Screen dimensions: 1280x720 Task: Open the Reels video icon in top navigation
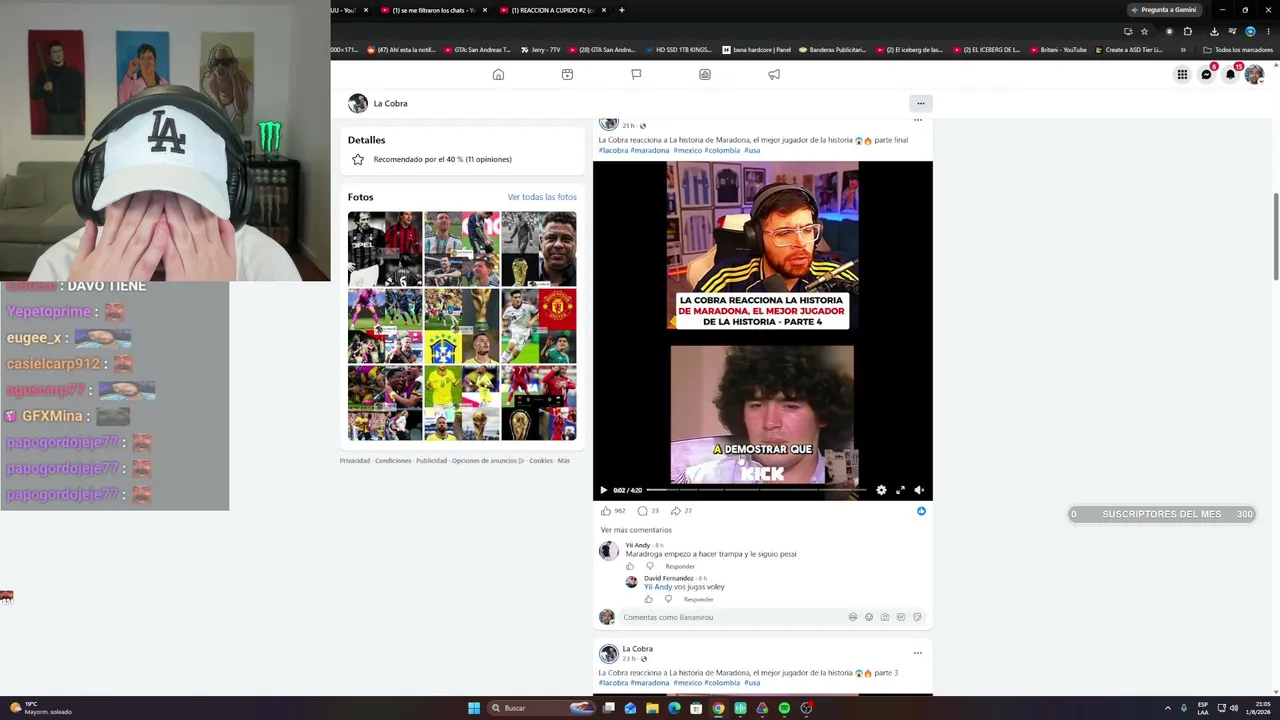(x=567, y=74)
